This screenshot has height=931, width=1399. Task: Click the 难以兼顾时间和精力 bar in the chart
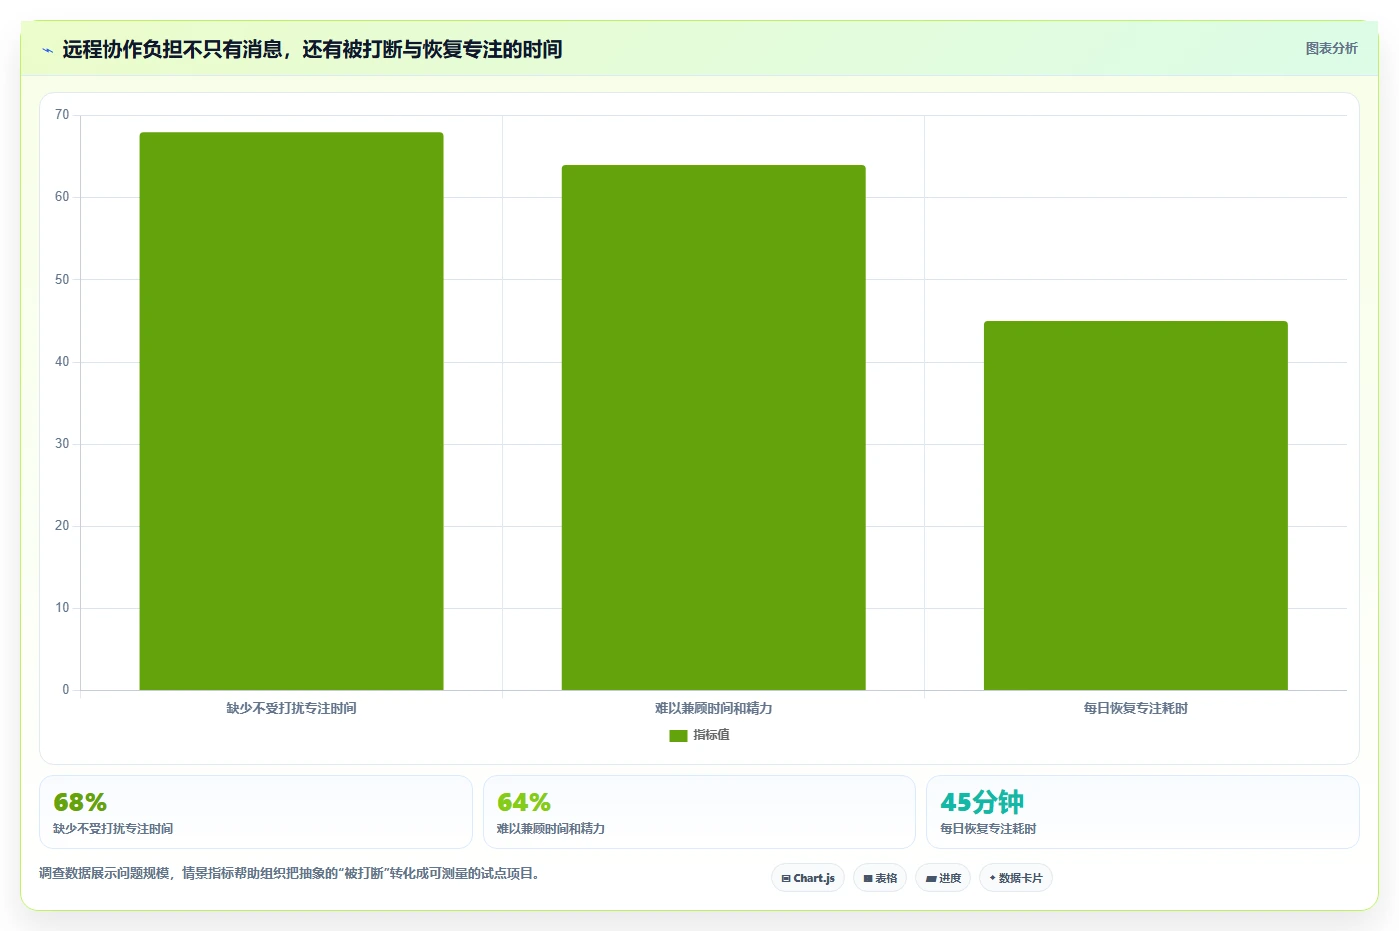tap(713, 427)
